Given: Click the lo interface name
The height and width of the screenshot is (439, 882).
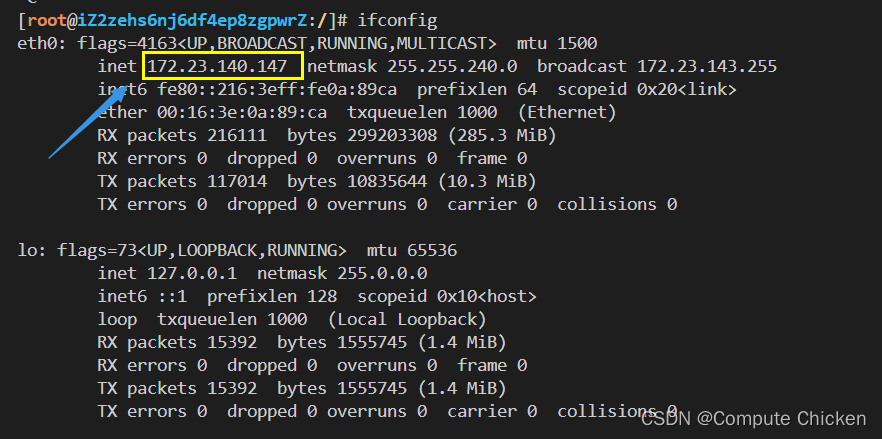Looking at the screenshot, I should (28, 250).
